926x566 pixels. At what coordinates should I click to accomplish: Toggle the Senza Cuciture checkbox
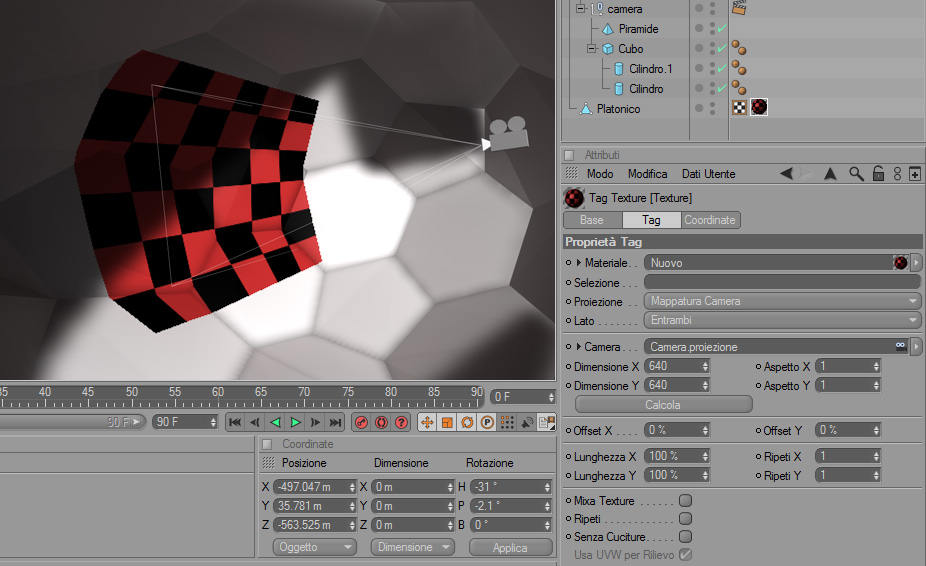[685, 536]
